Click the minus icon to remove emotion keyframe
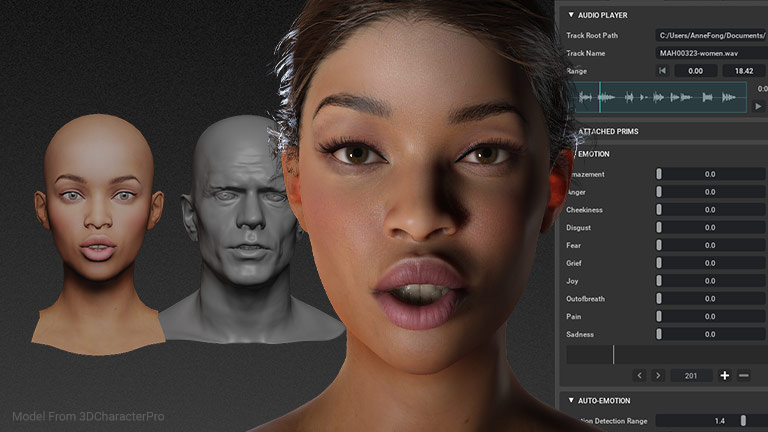768x432 pixels. [x=744, y=376]
